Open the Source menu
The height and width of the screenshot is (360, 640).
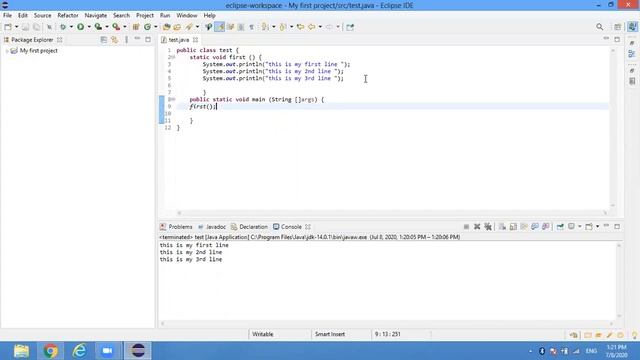click(42, 16)
